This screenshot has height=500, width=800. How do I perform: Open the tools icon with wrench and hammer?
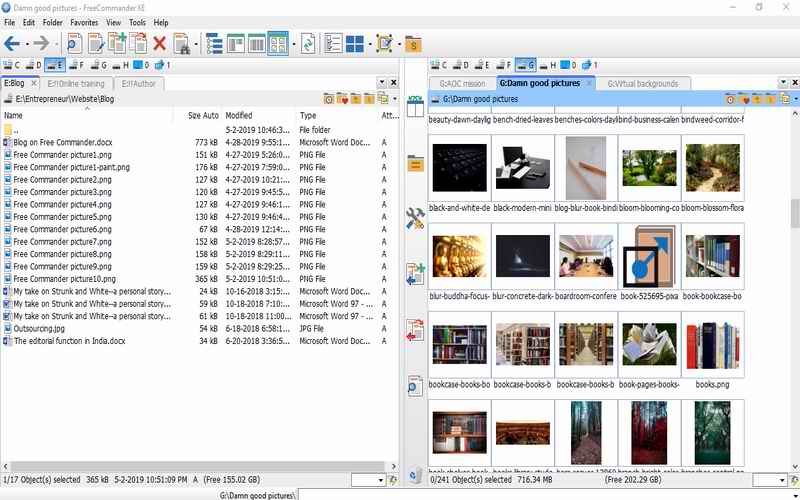(x=415, y=219)
